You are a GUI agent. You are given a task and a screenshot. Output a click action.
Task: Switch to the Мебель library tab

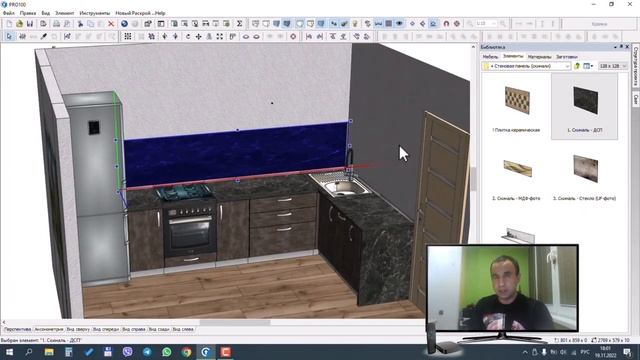click(490, 57)
